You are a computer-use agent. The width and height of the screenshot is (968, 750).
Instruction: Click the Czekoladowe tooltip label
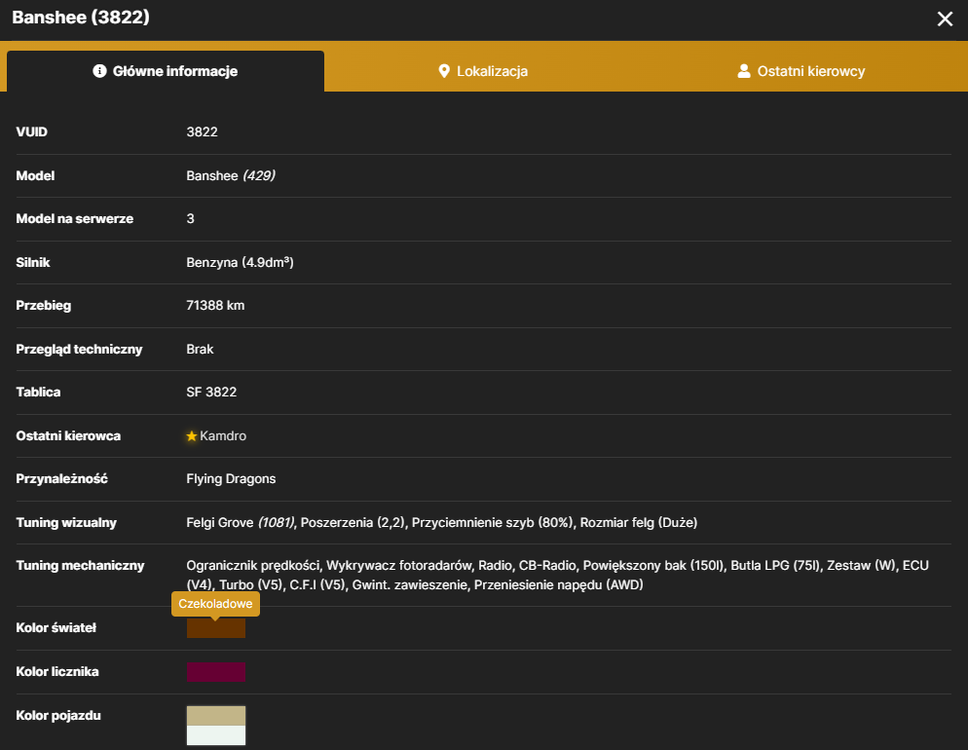pyautogui.click(x=215, y=604)
